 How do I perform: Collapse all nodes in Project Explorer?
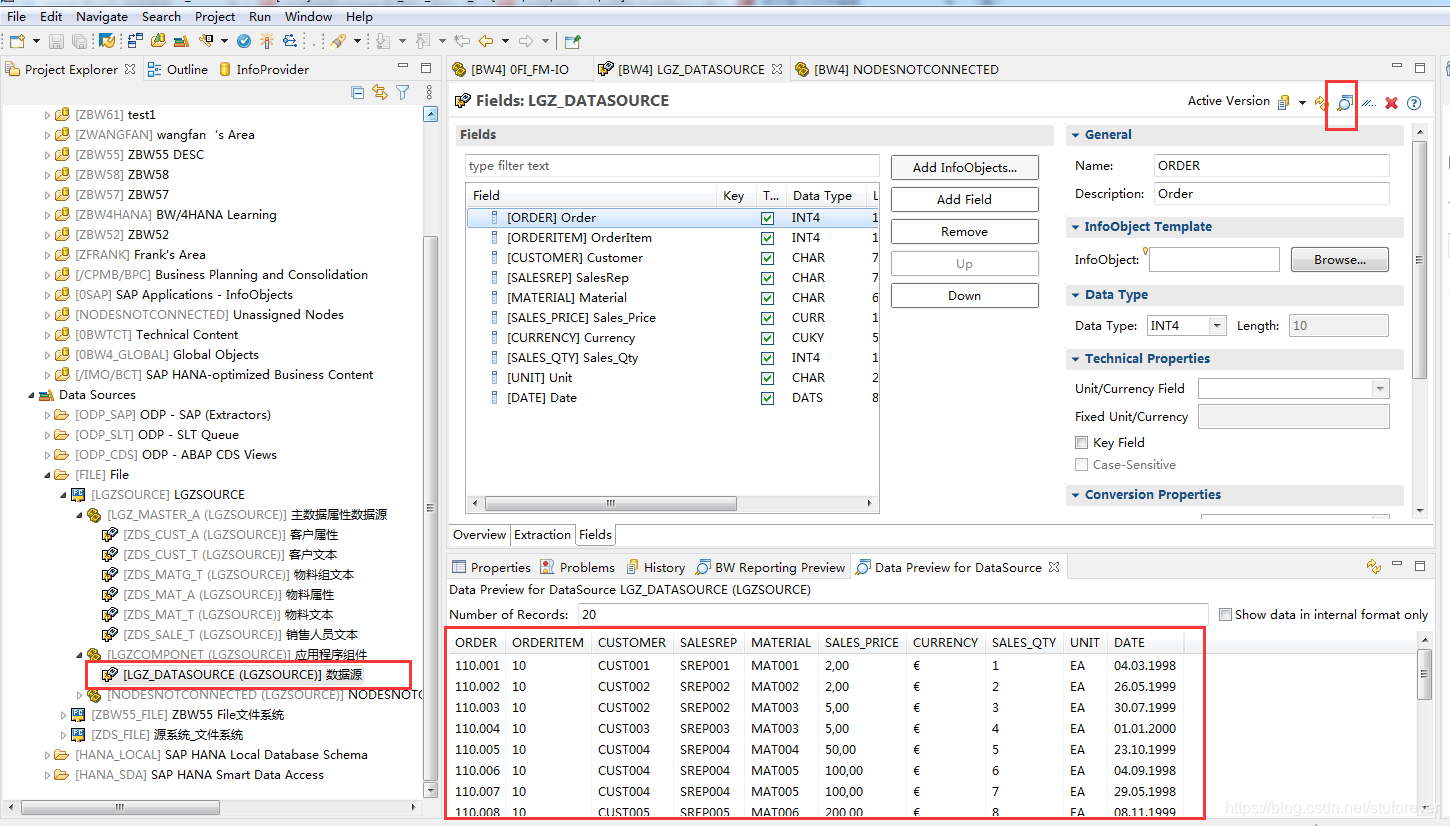point(358,92)
